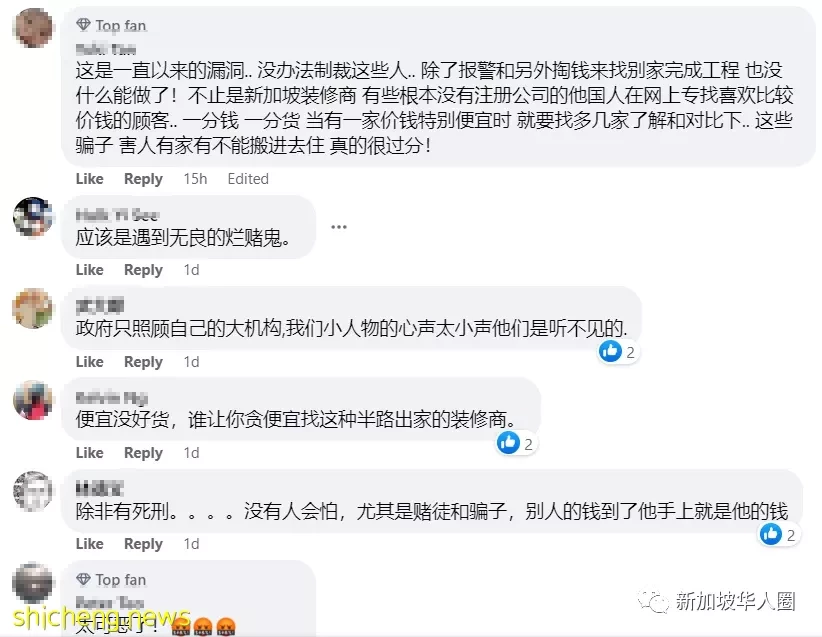
Task: Like the 应该是遇到无良的烂赌鬼 comment
Action: click(90, 269)
